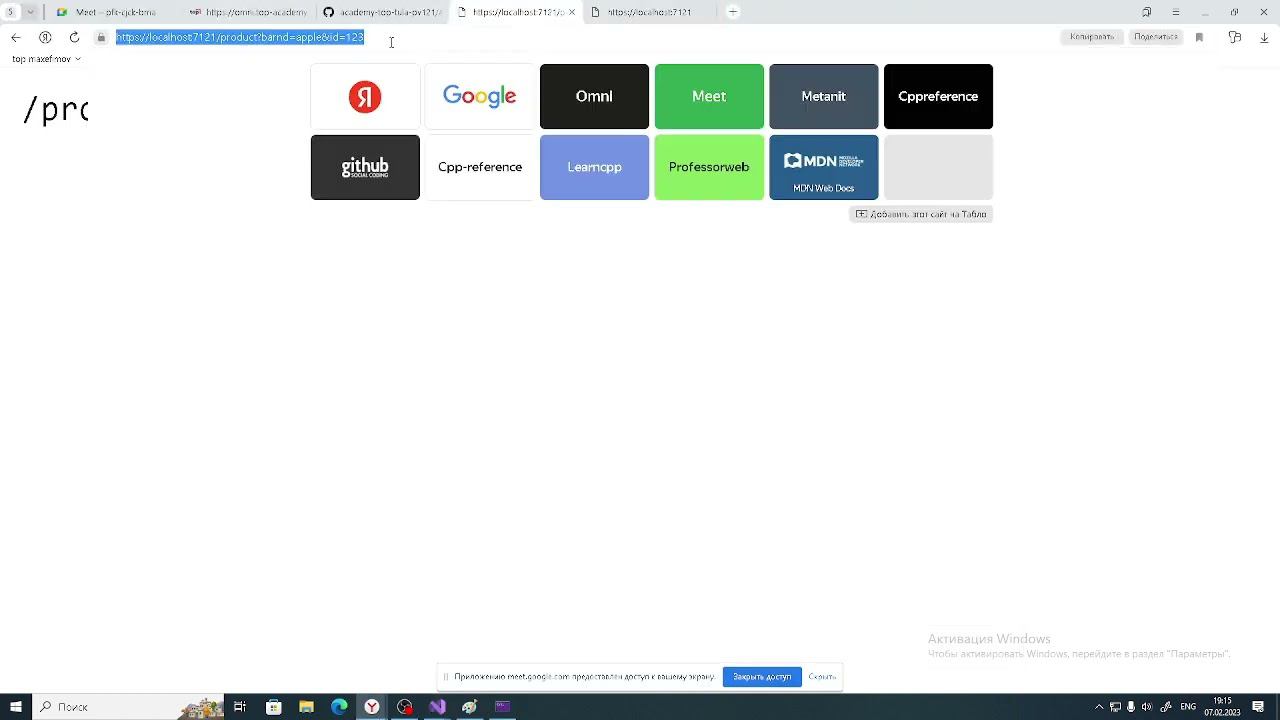Switch to Visual Studio in taskbar

(x=437, y=707)
